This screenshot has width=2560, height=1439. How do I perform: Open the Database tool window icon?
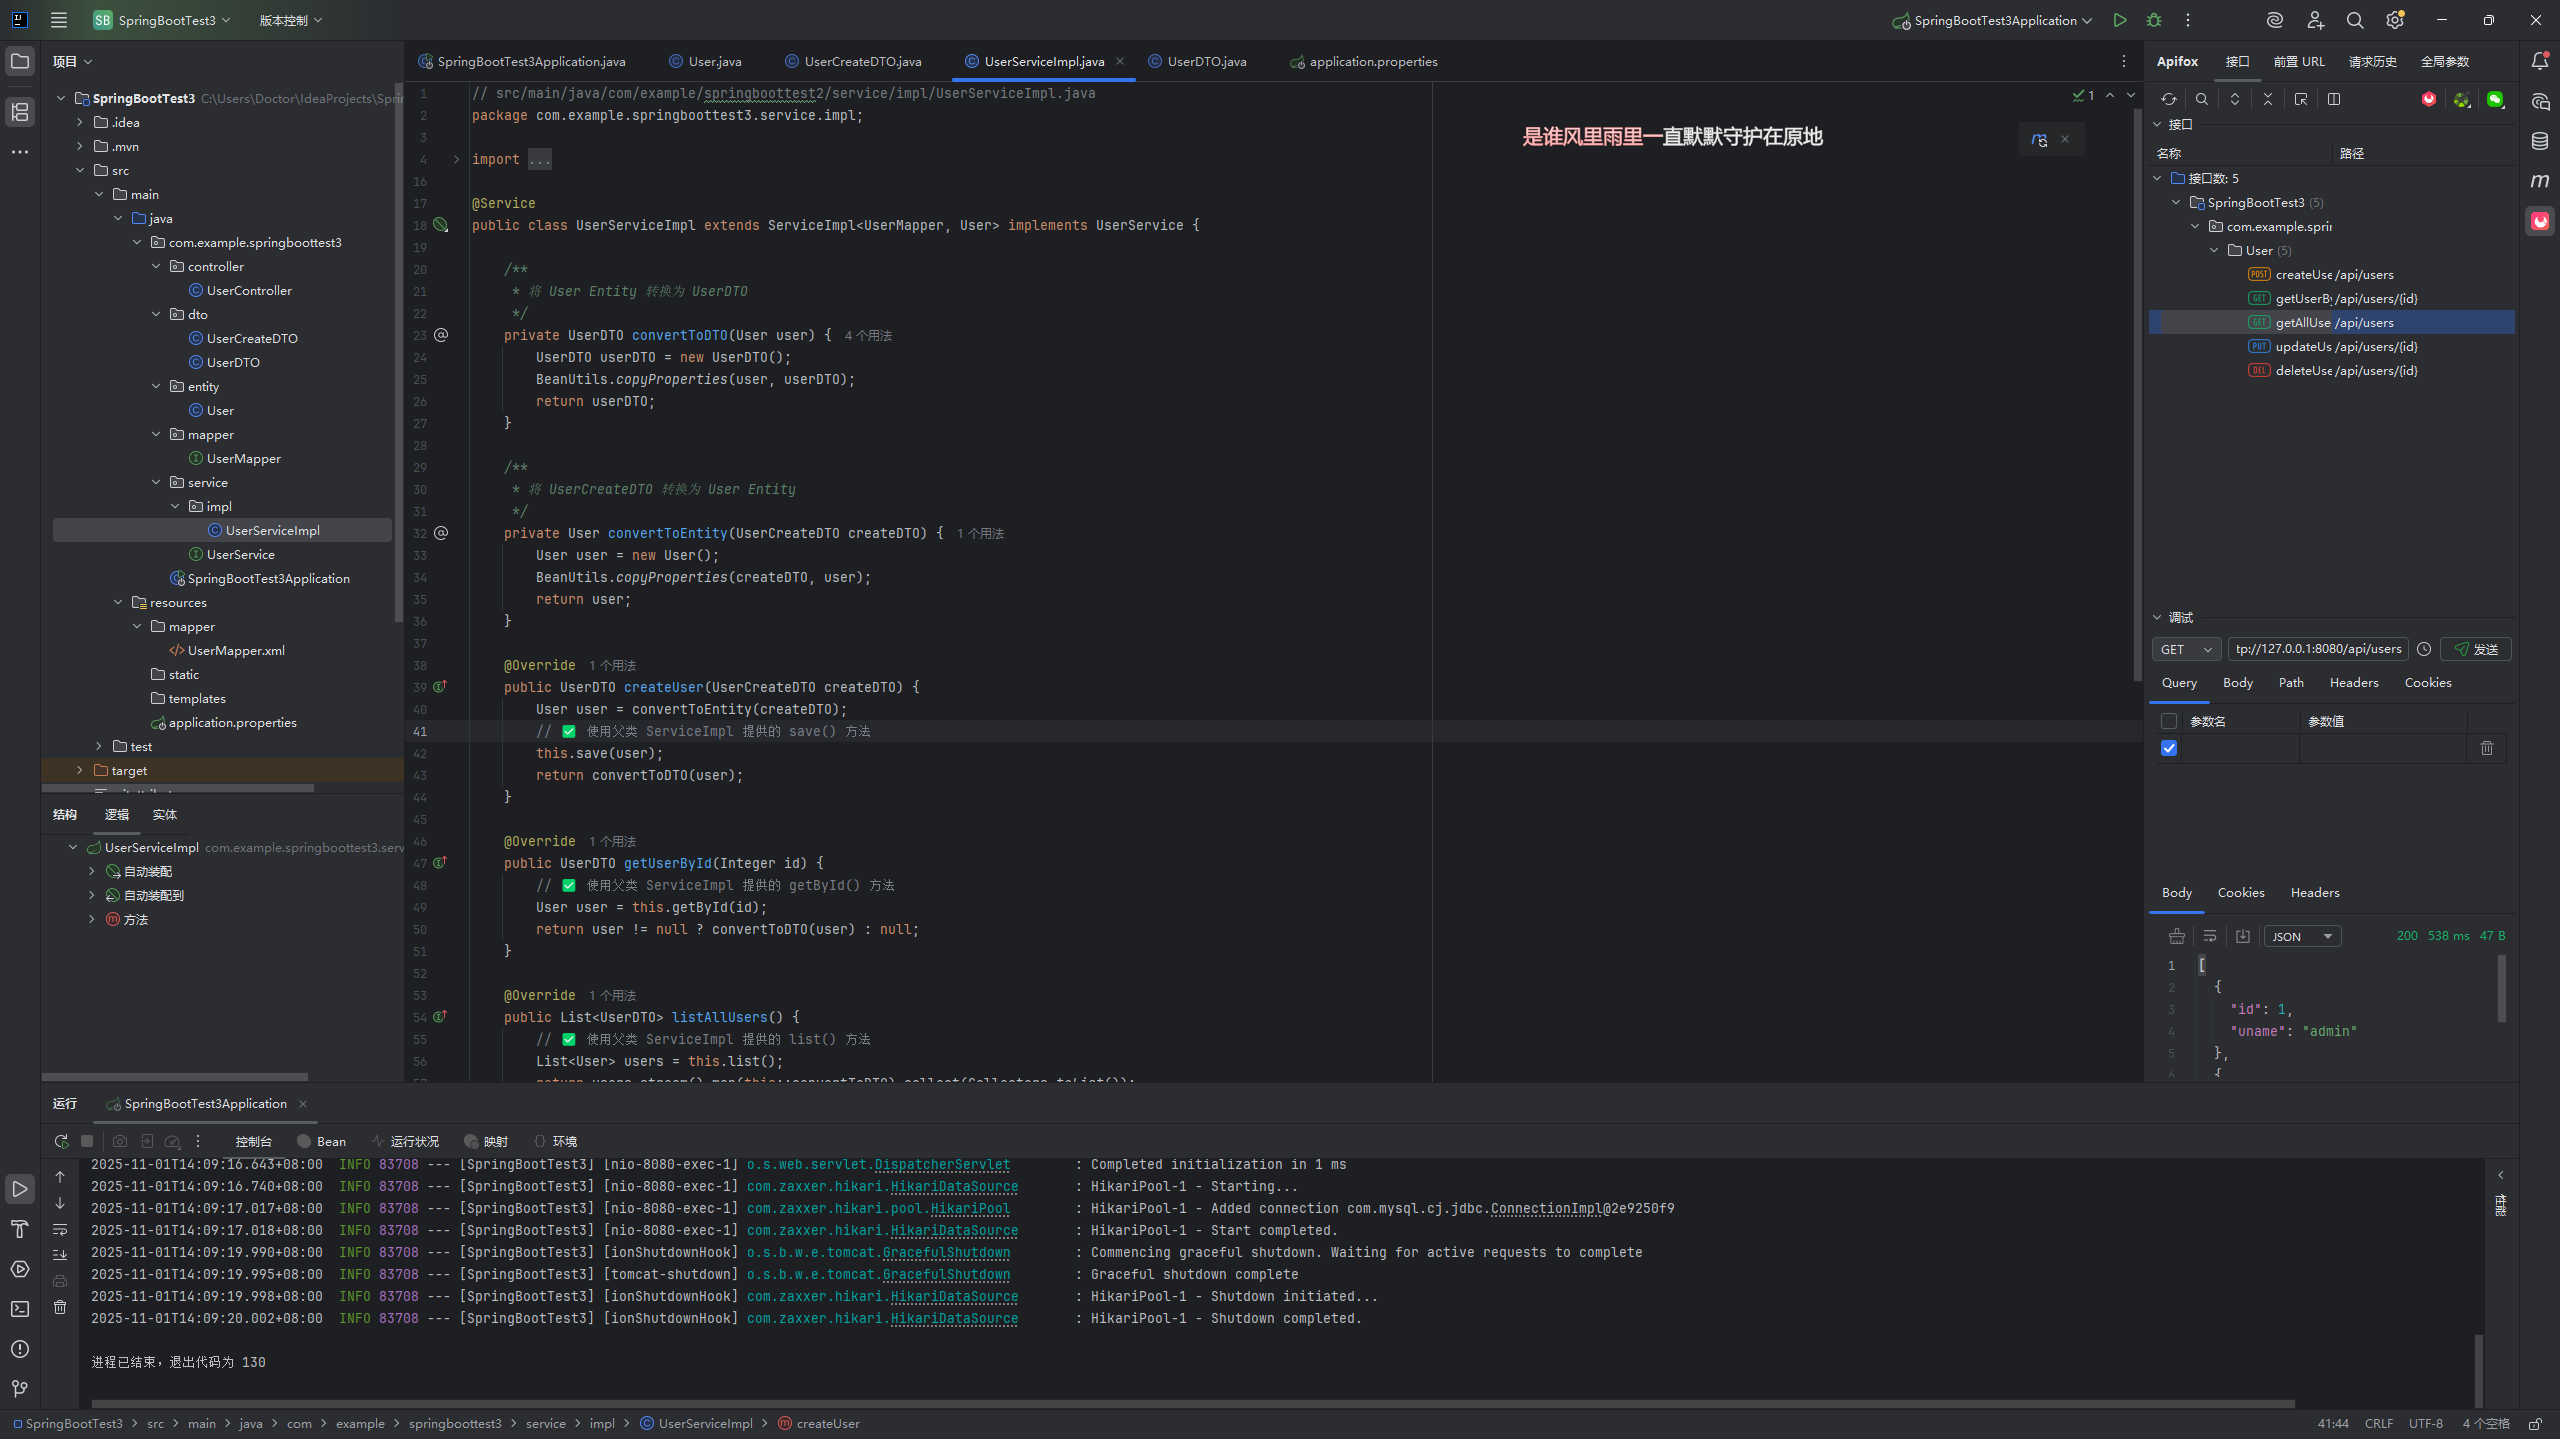coord(2540,141)
